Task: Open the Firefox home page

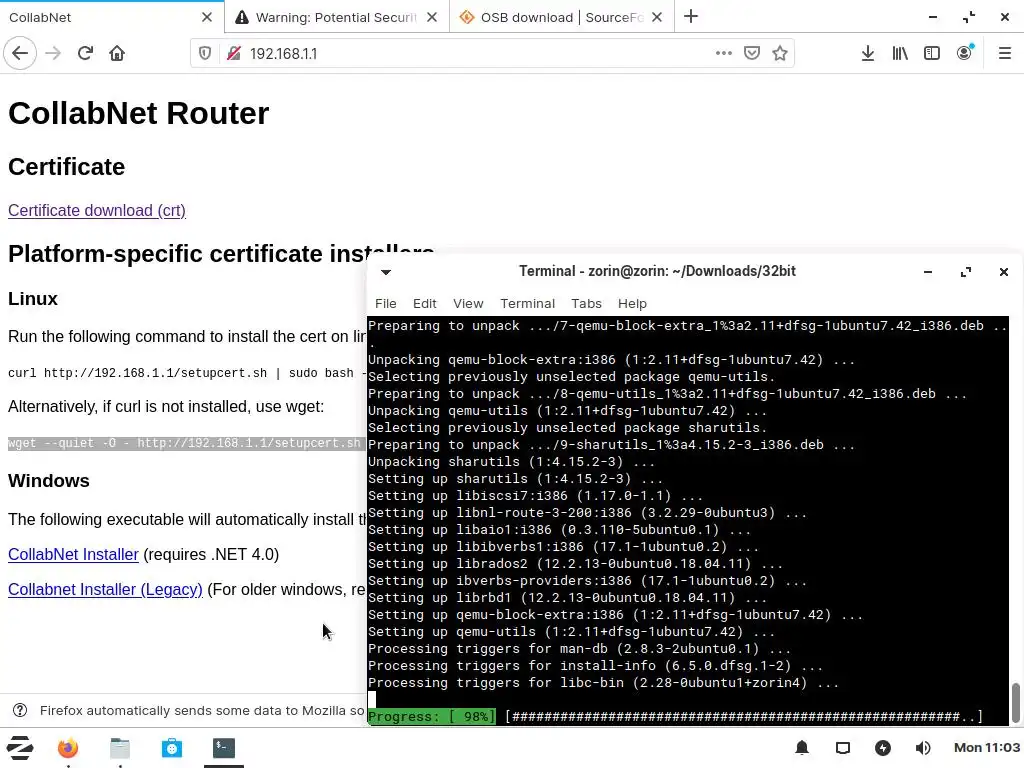Action: click(x=117, y=53)
